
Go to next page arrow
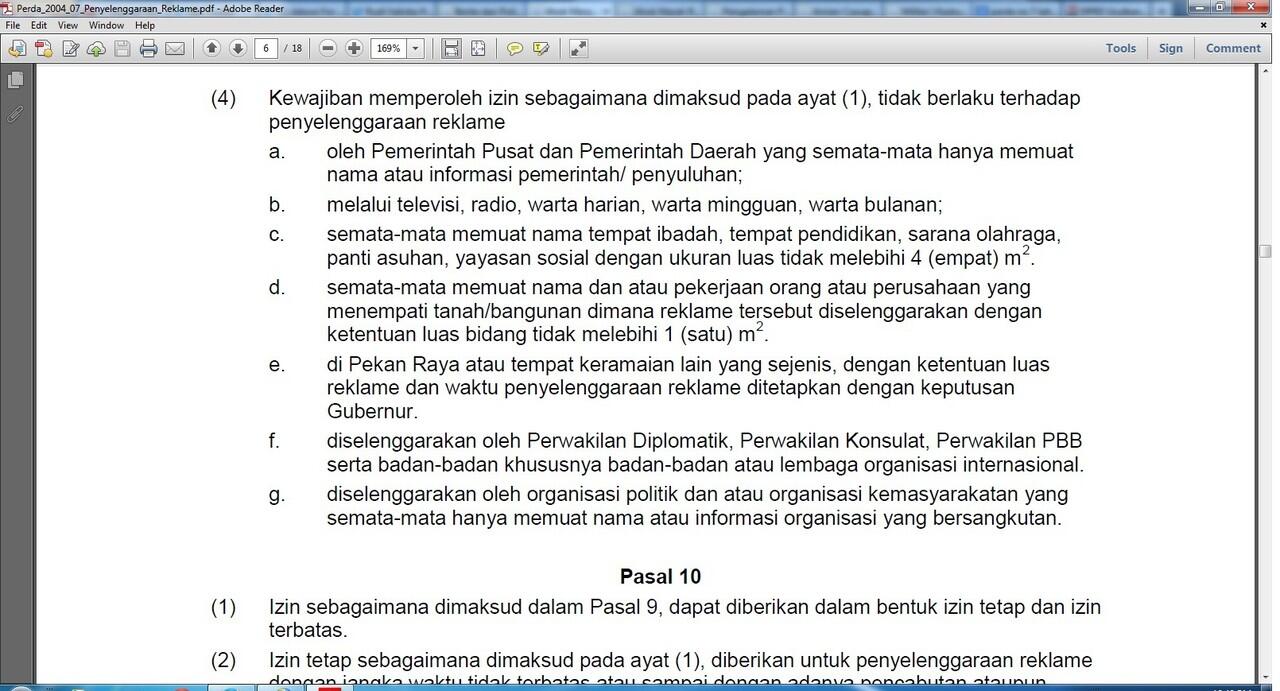[x=237, y=48]
